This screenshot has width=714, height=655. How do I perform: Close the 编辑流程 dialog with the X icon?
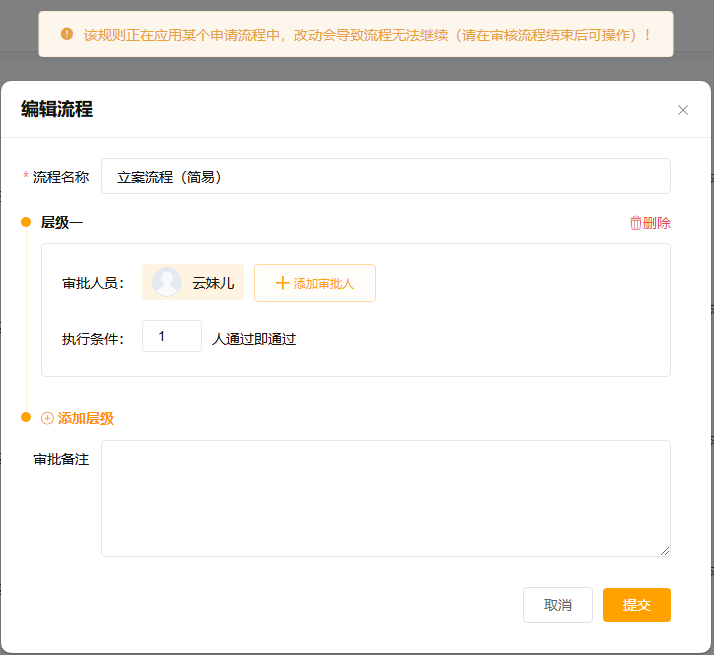click(x=683, y=110)
